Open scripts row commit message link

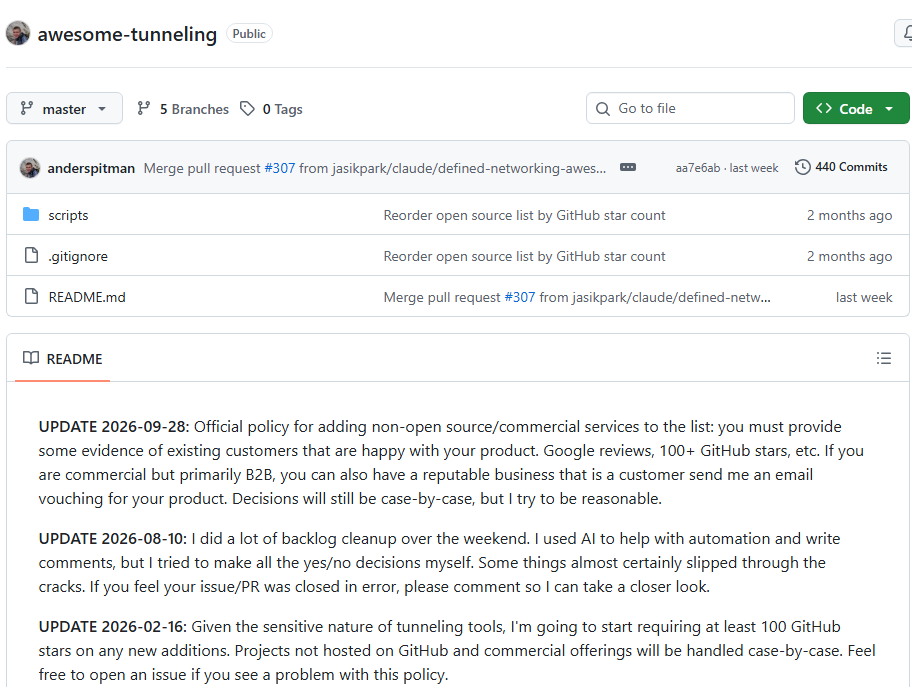click(524, 215)
